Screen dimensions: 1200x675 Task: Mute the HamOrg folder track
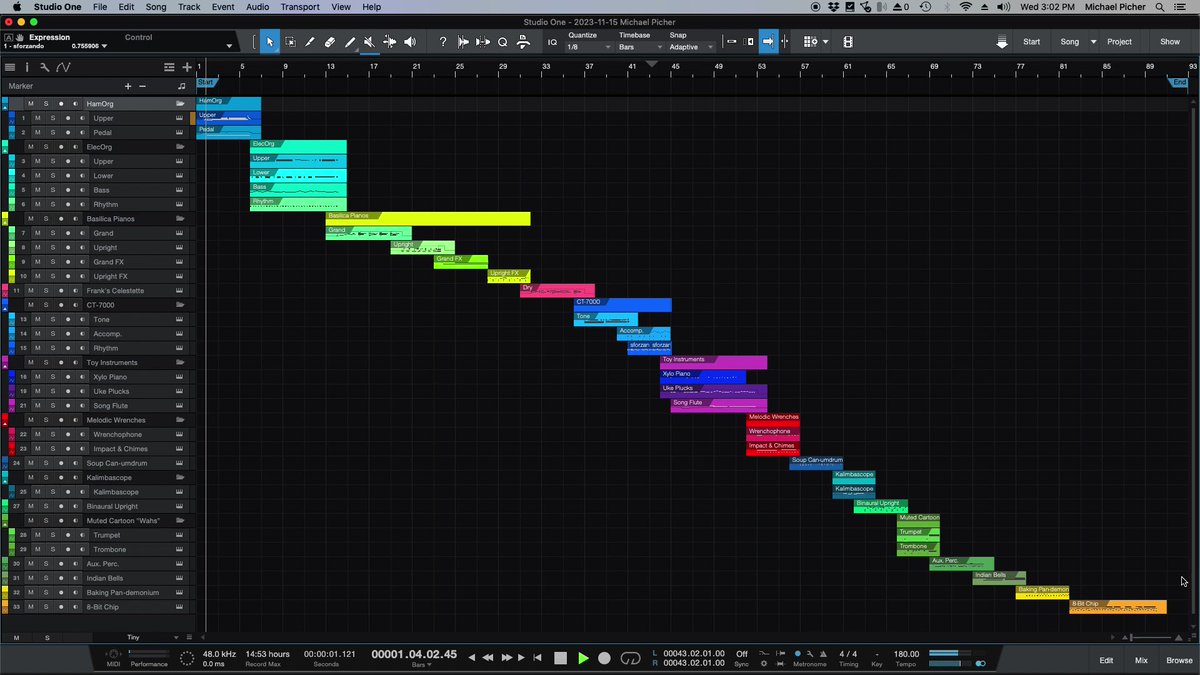[x=30, y=104]
